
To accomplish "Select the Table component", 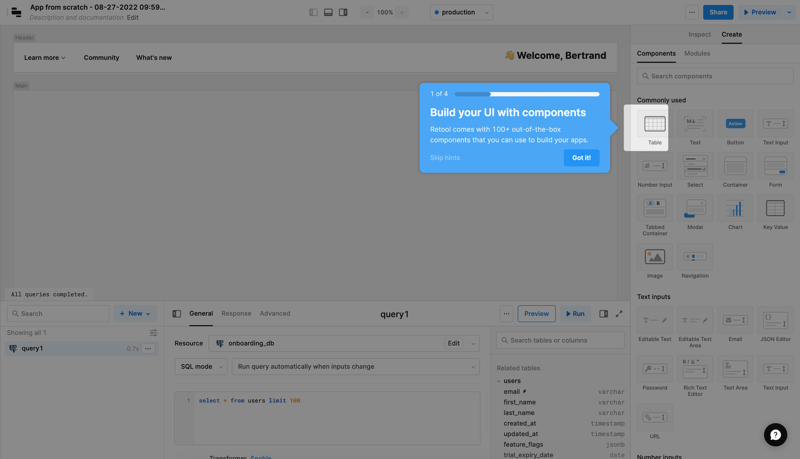I will click(x=655, y=128).
